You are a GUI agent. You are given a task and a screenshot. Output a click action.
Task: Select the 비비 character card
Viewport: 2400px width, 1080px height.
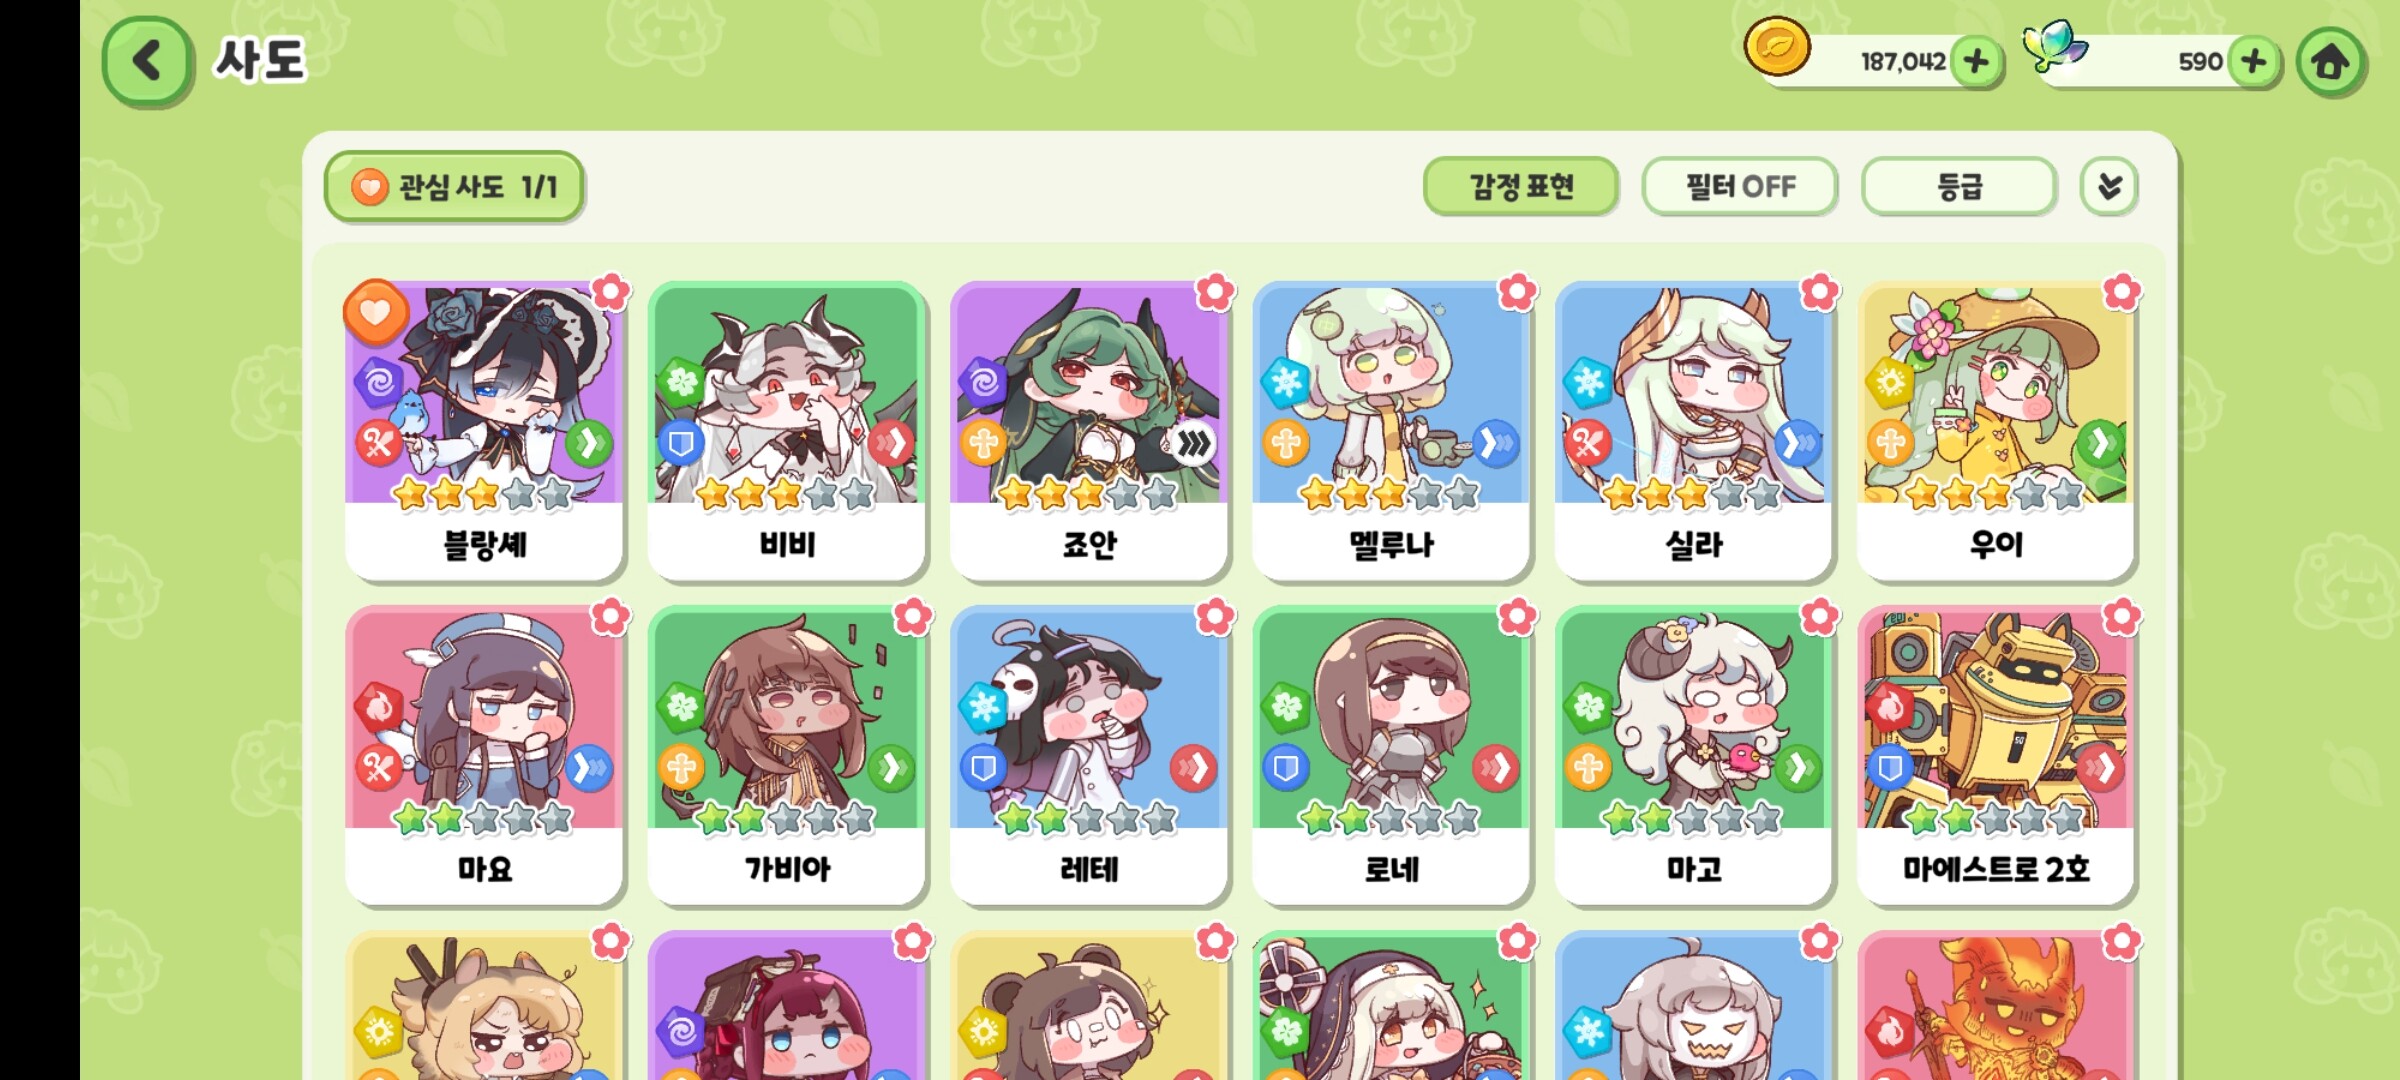(787, 431)
